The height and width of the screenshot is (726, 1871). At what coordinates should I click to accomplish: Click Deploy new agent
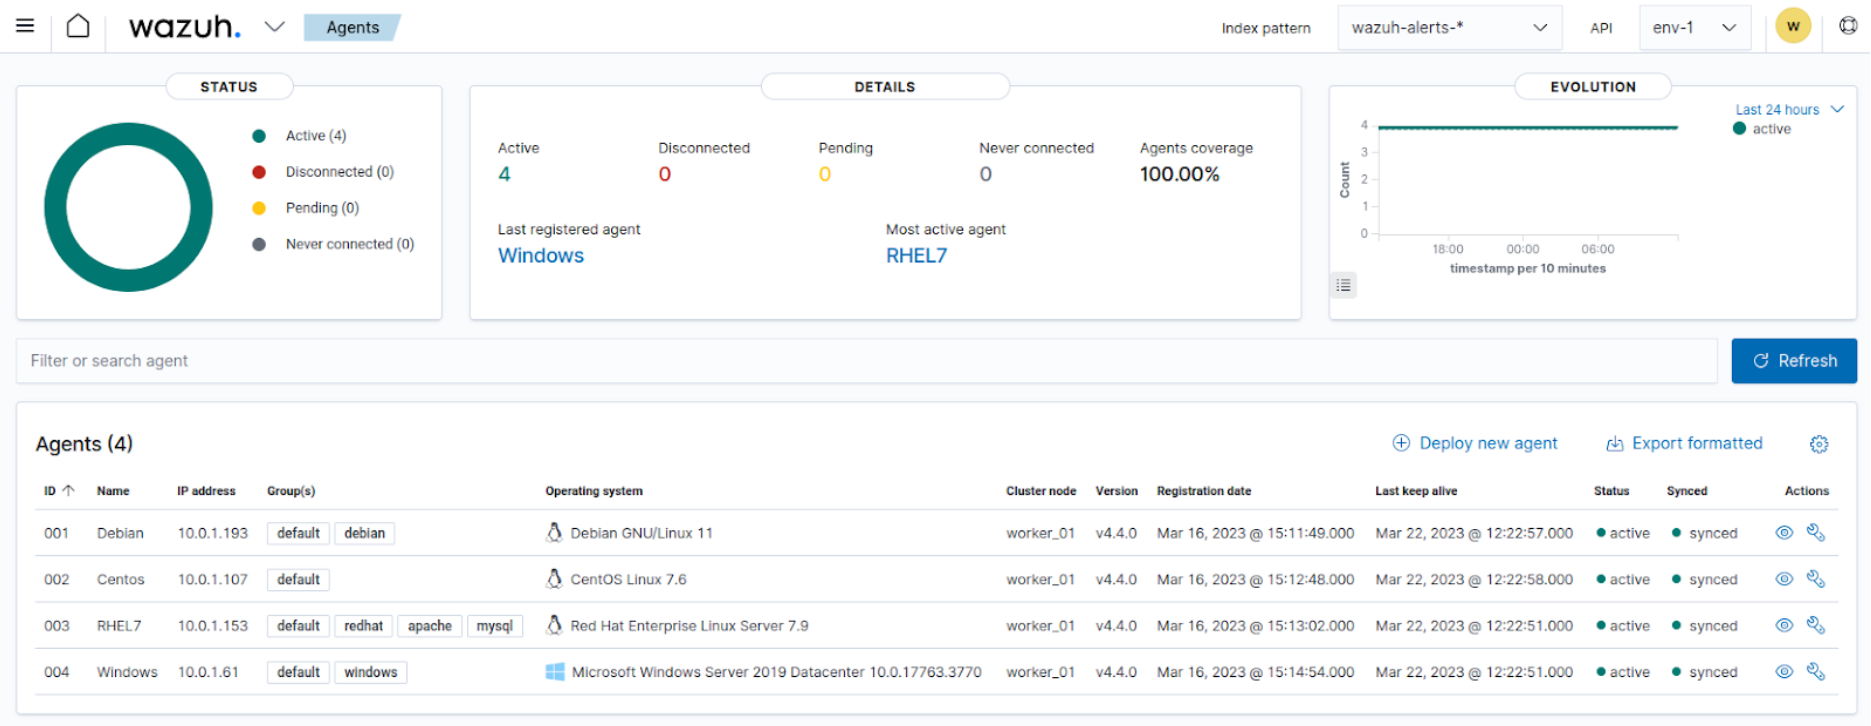[1475, 443]
